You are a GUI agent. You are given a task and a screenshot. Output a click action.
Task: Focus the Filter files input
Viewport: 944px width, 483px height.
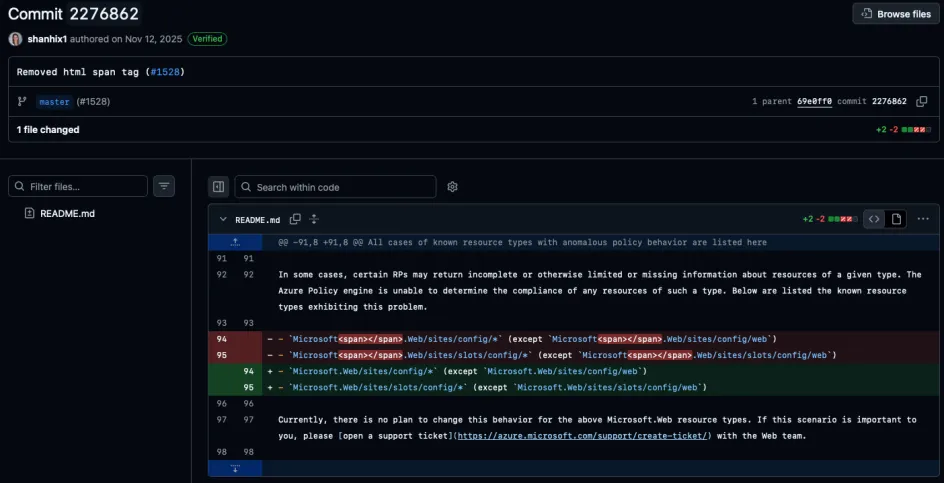coord(78,186)
